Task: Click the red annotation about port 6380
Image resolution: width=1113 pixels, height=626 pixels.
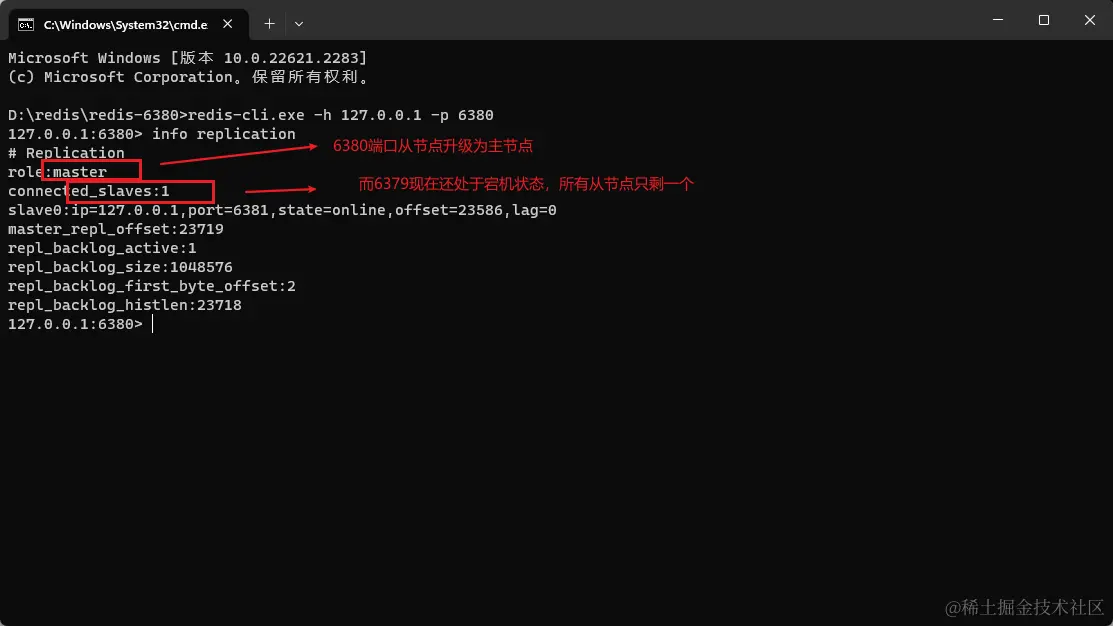Action: click(x=432, y=146)
